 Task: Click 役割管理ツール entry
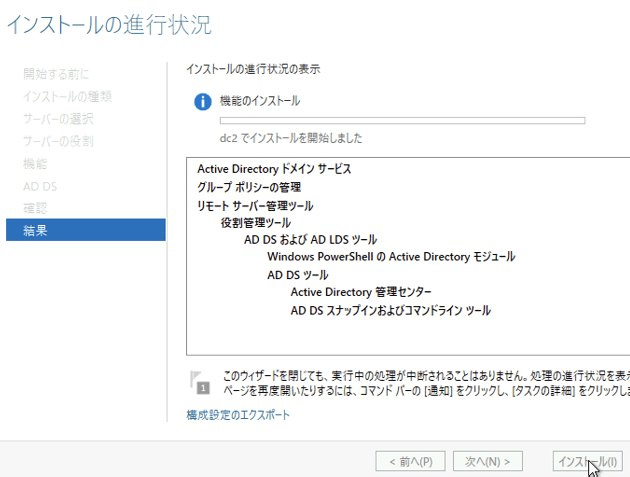256,223
